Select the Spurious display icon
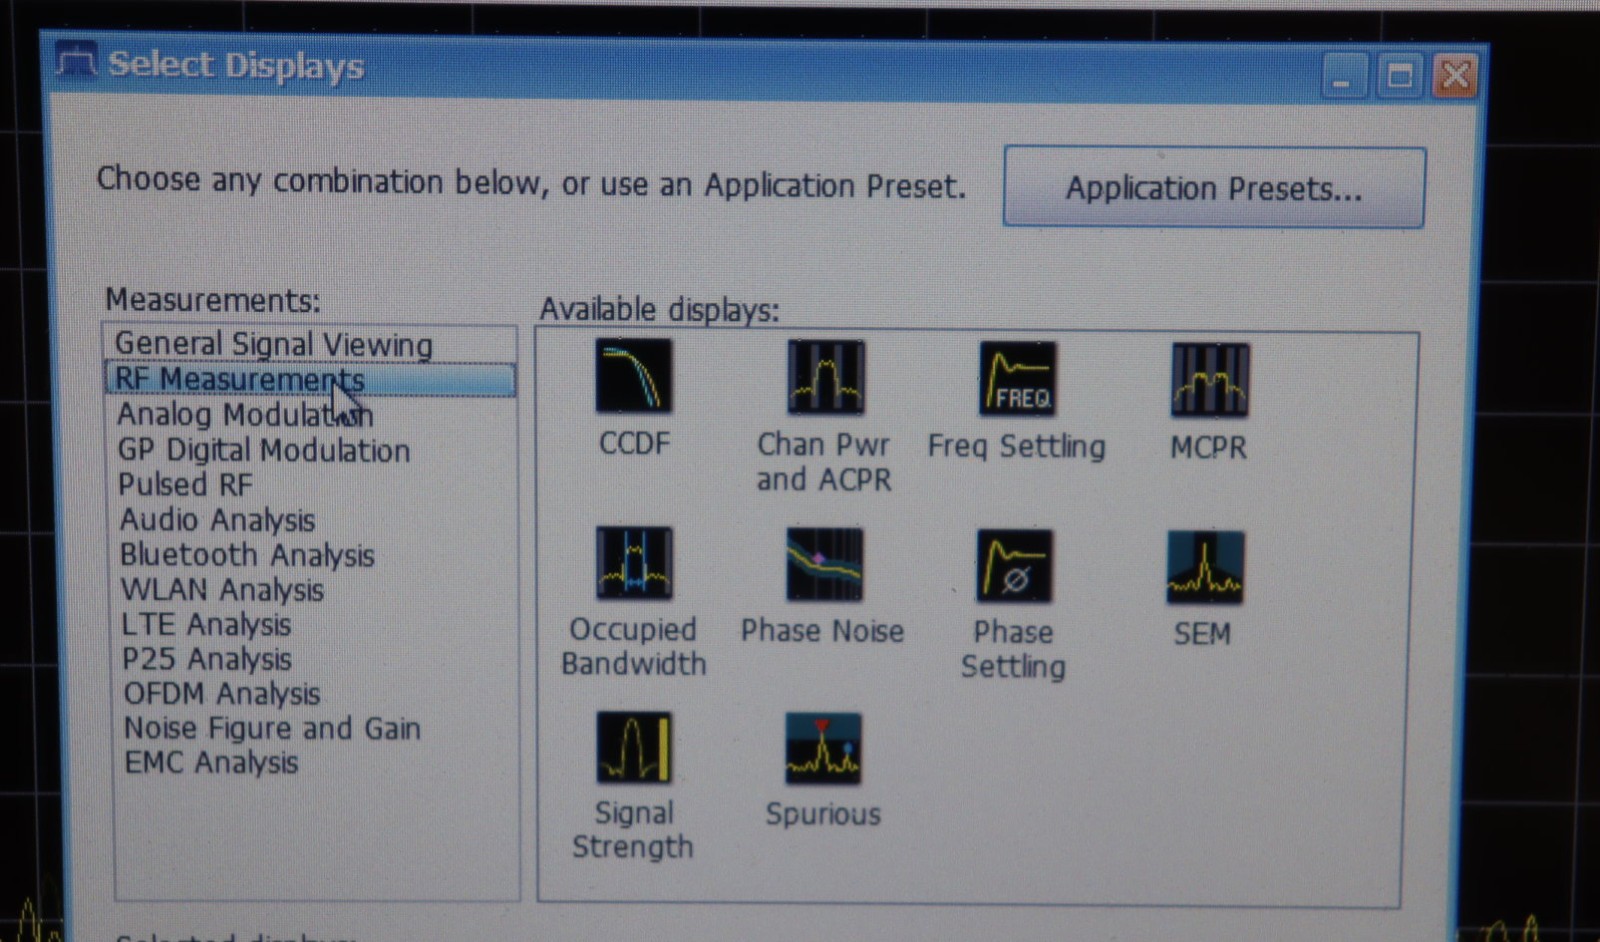Image resolution: width=1600 pixels, height=942 pixels. (x=823, y=749)
